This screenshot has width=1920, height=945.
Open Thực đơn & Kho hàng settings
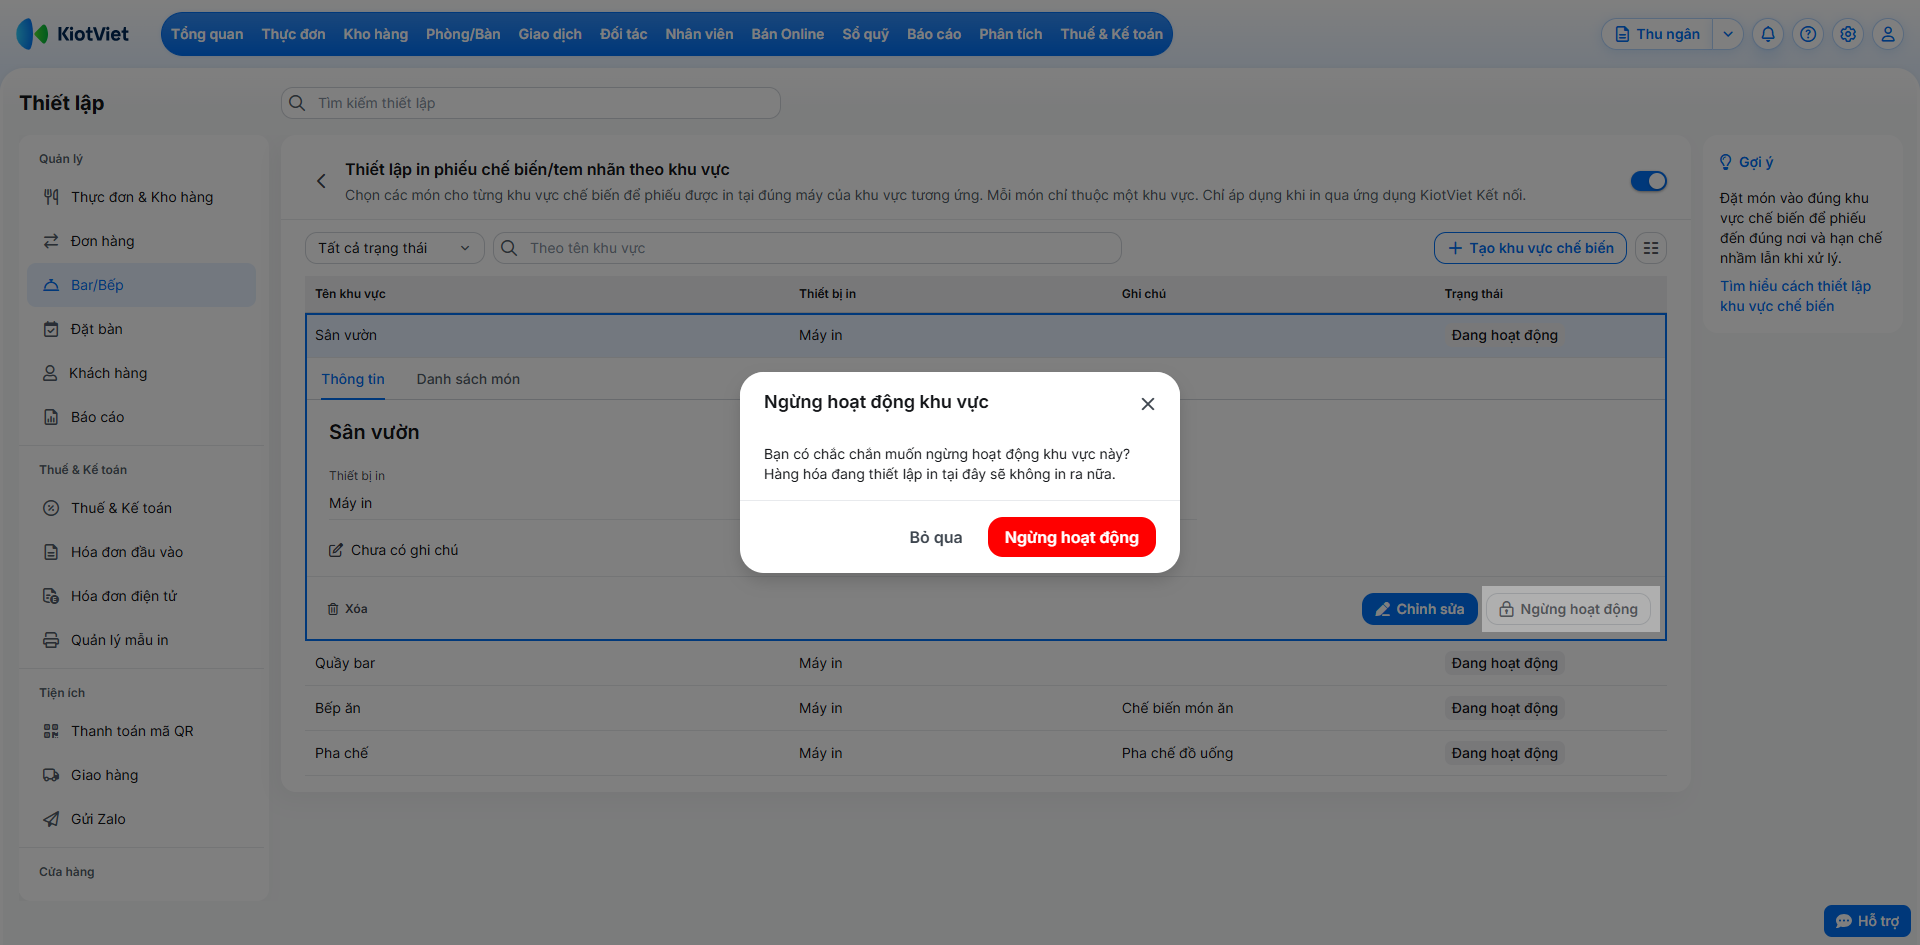pos(141,197)
